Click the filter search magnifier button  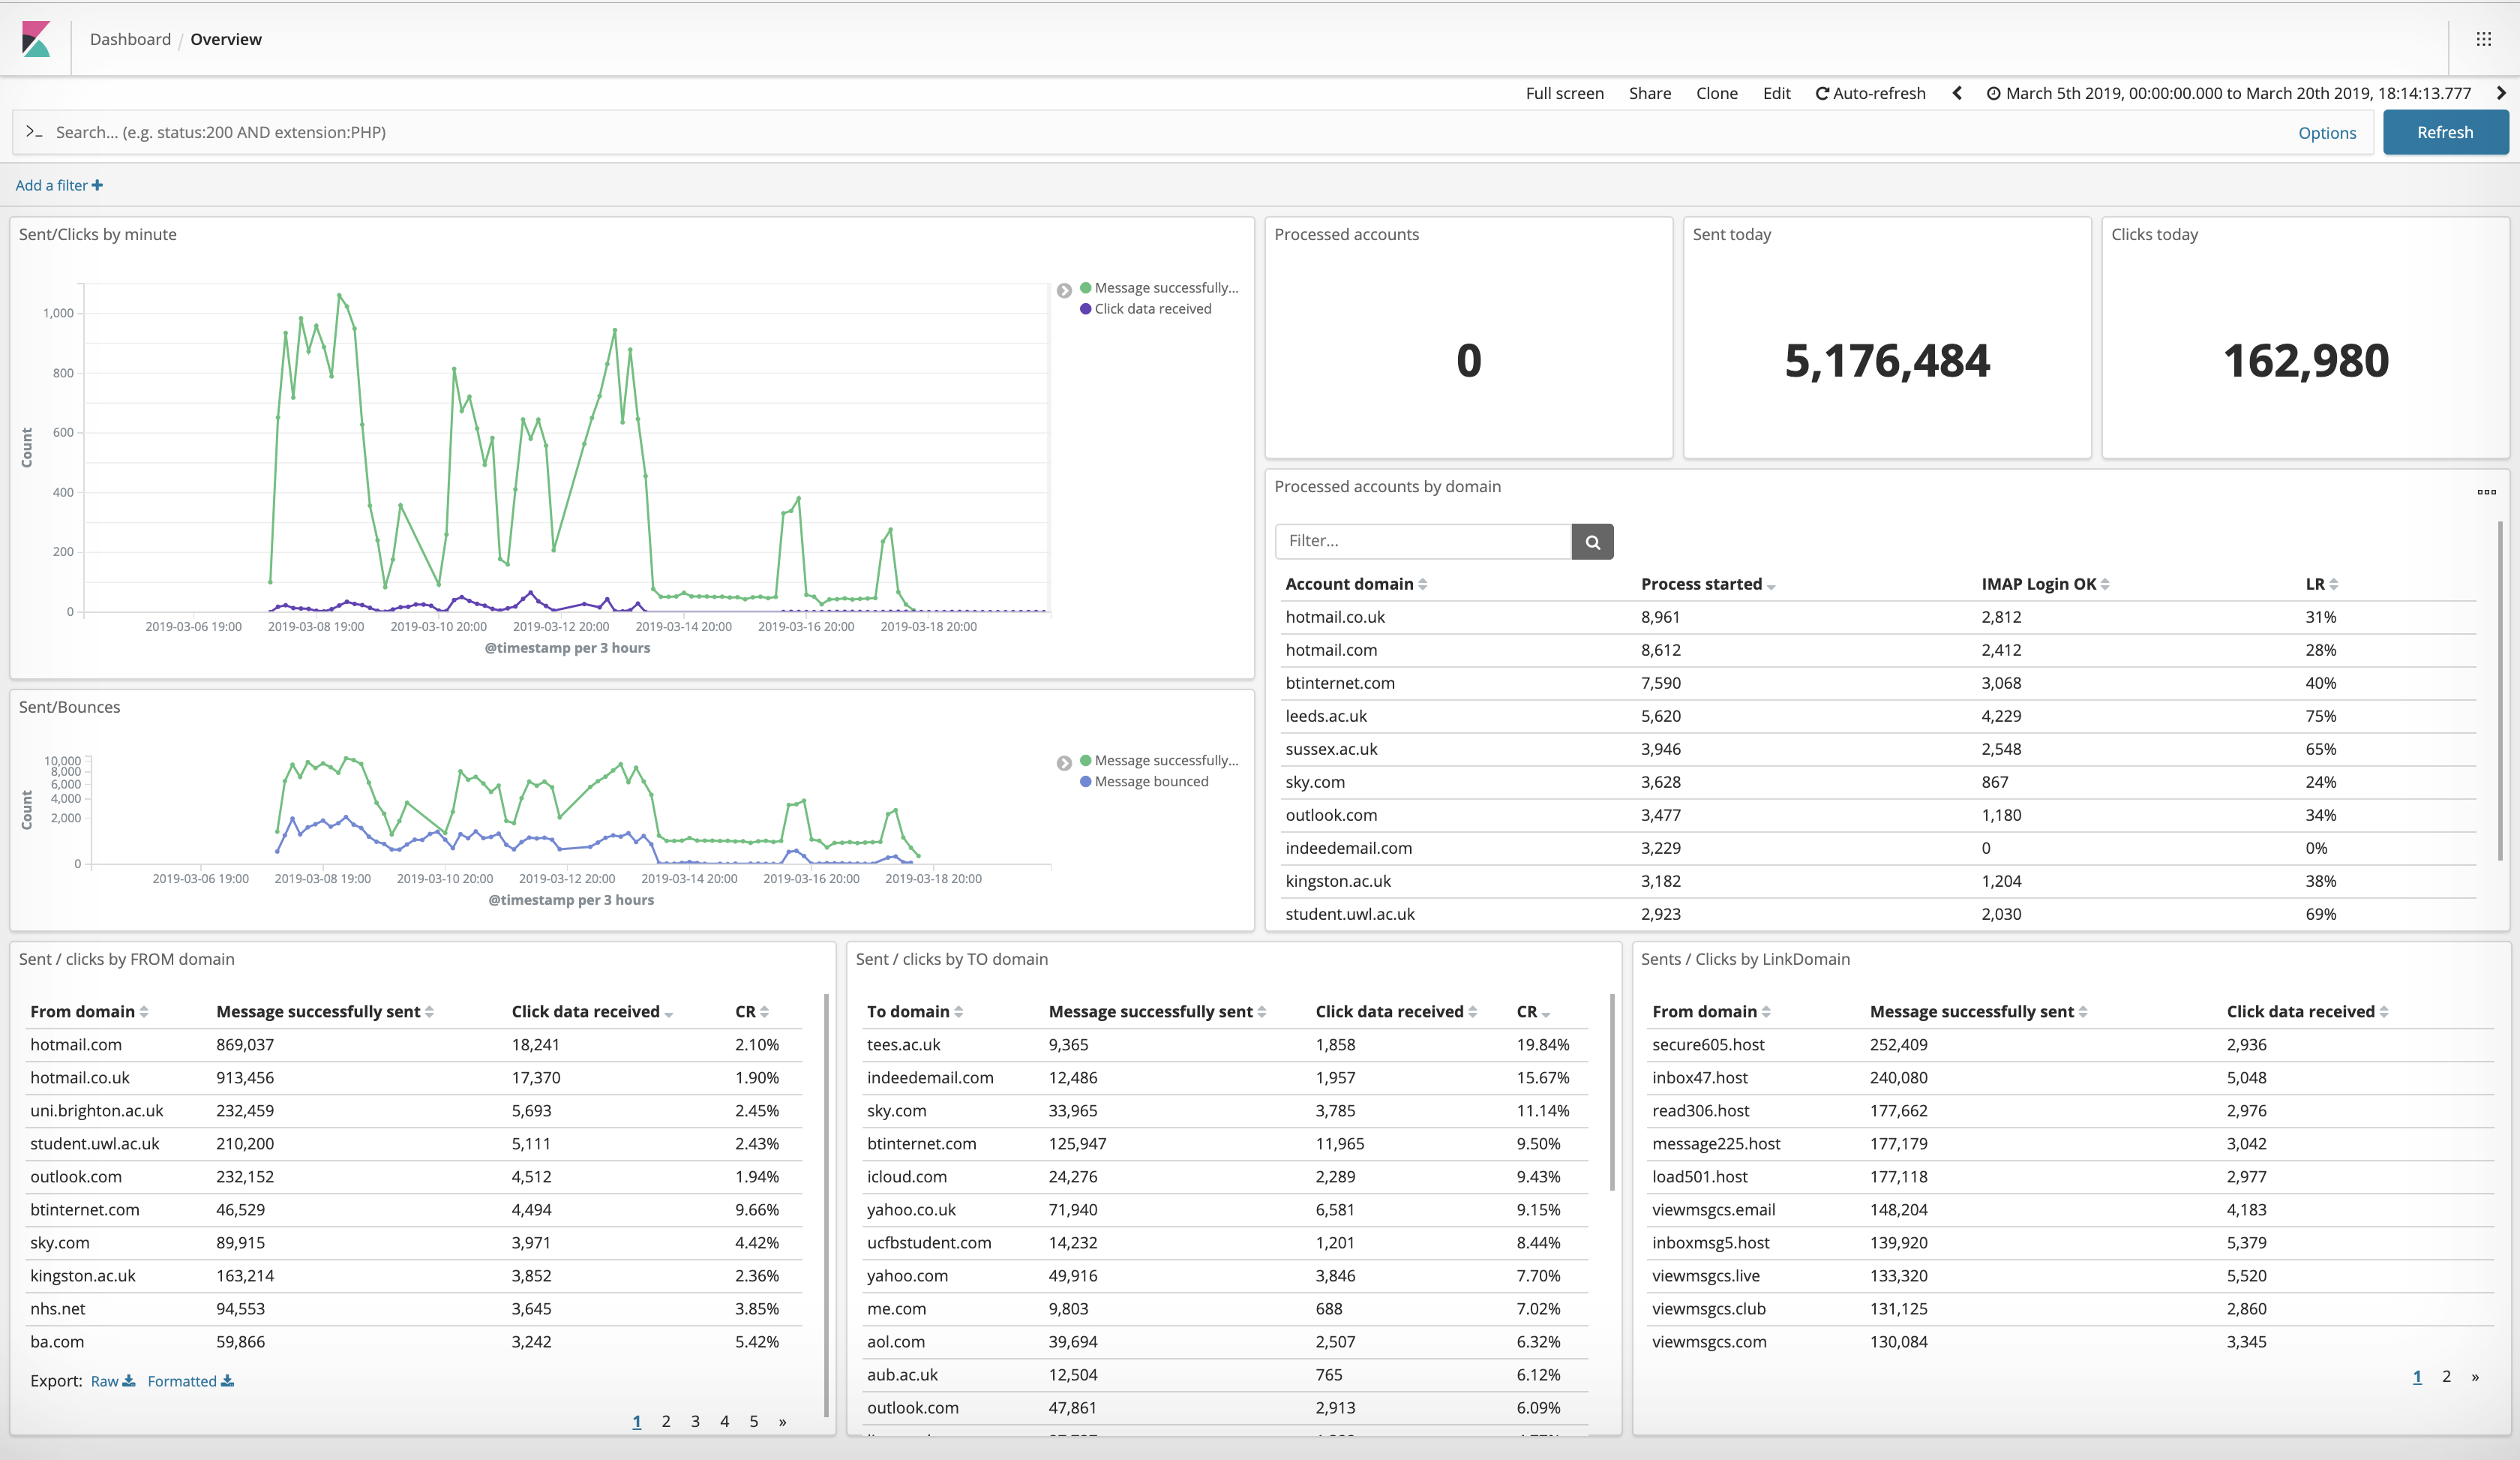click(1592, 541)
